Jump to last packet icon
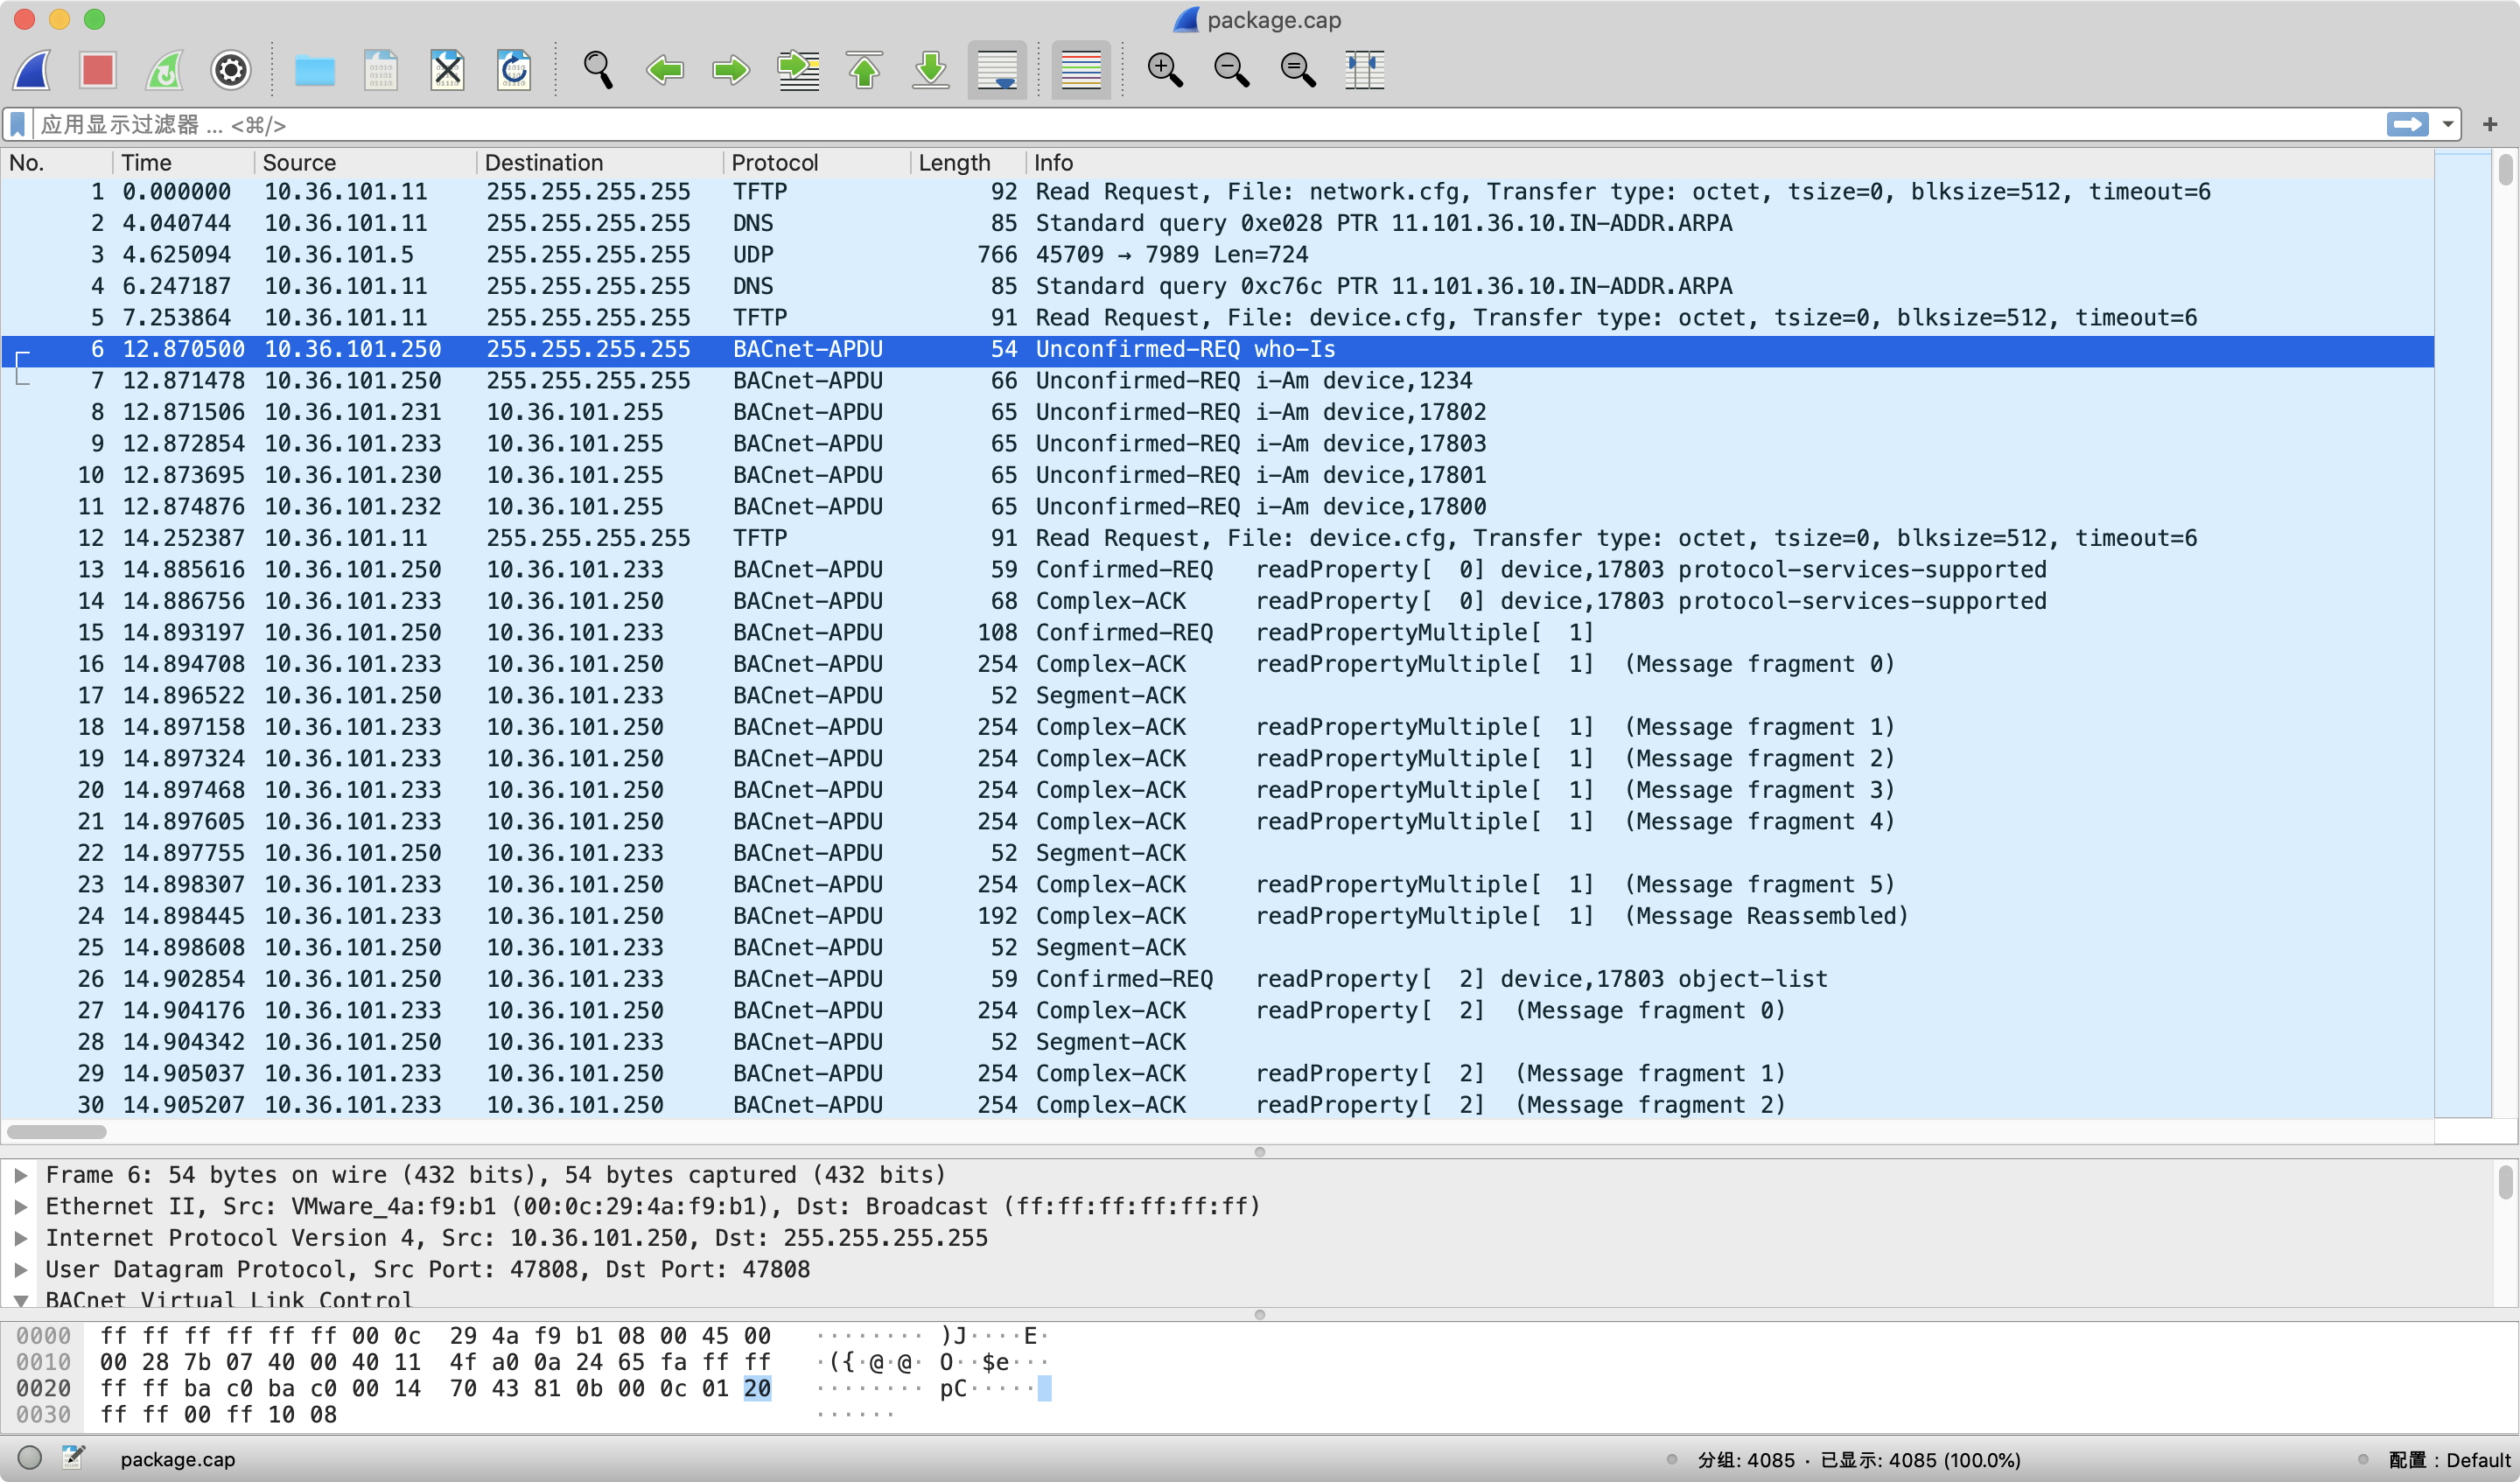Image resolution: width=2520 pixels, height=1482 pixels. coord(931,70)
